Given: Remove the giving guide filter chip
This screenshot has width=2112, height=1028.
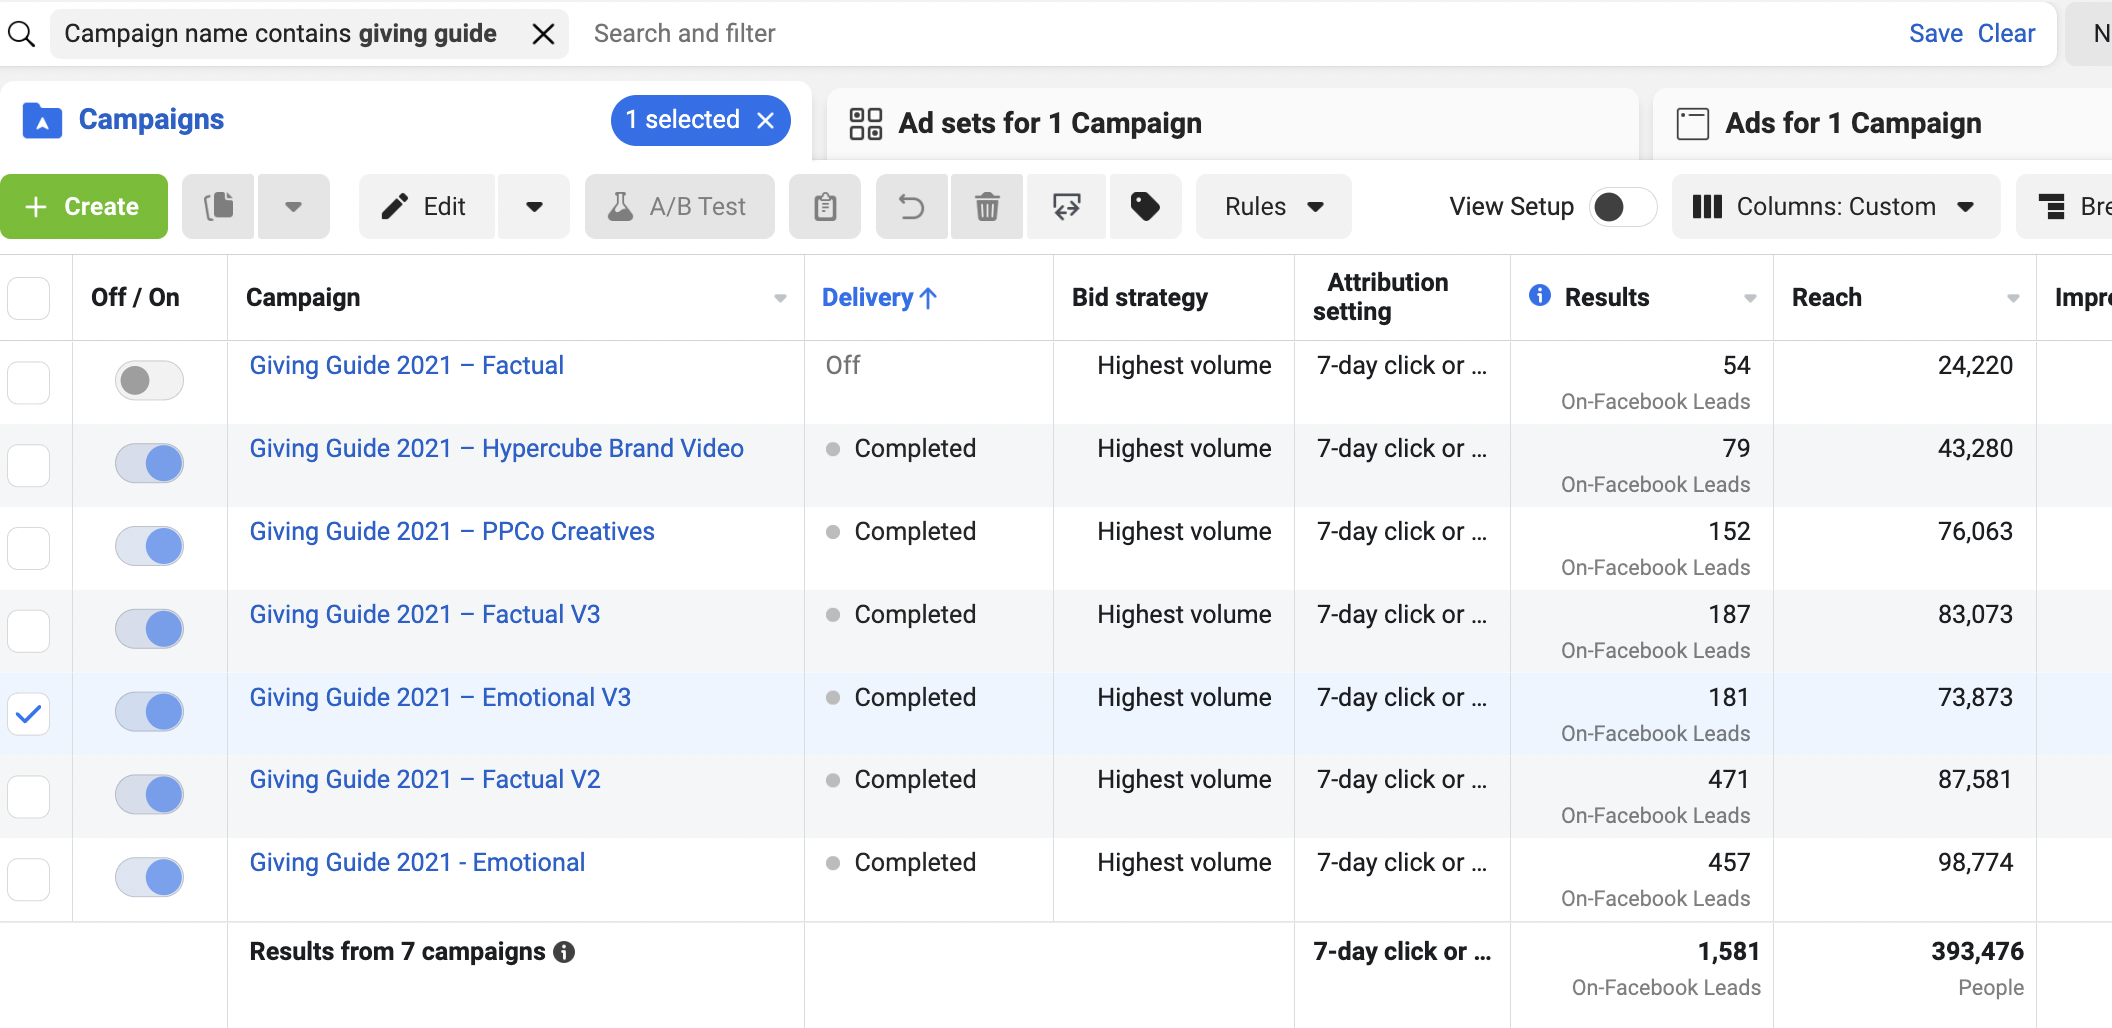Looking at the screenshot, I should click(543, 34).
